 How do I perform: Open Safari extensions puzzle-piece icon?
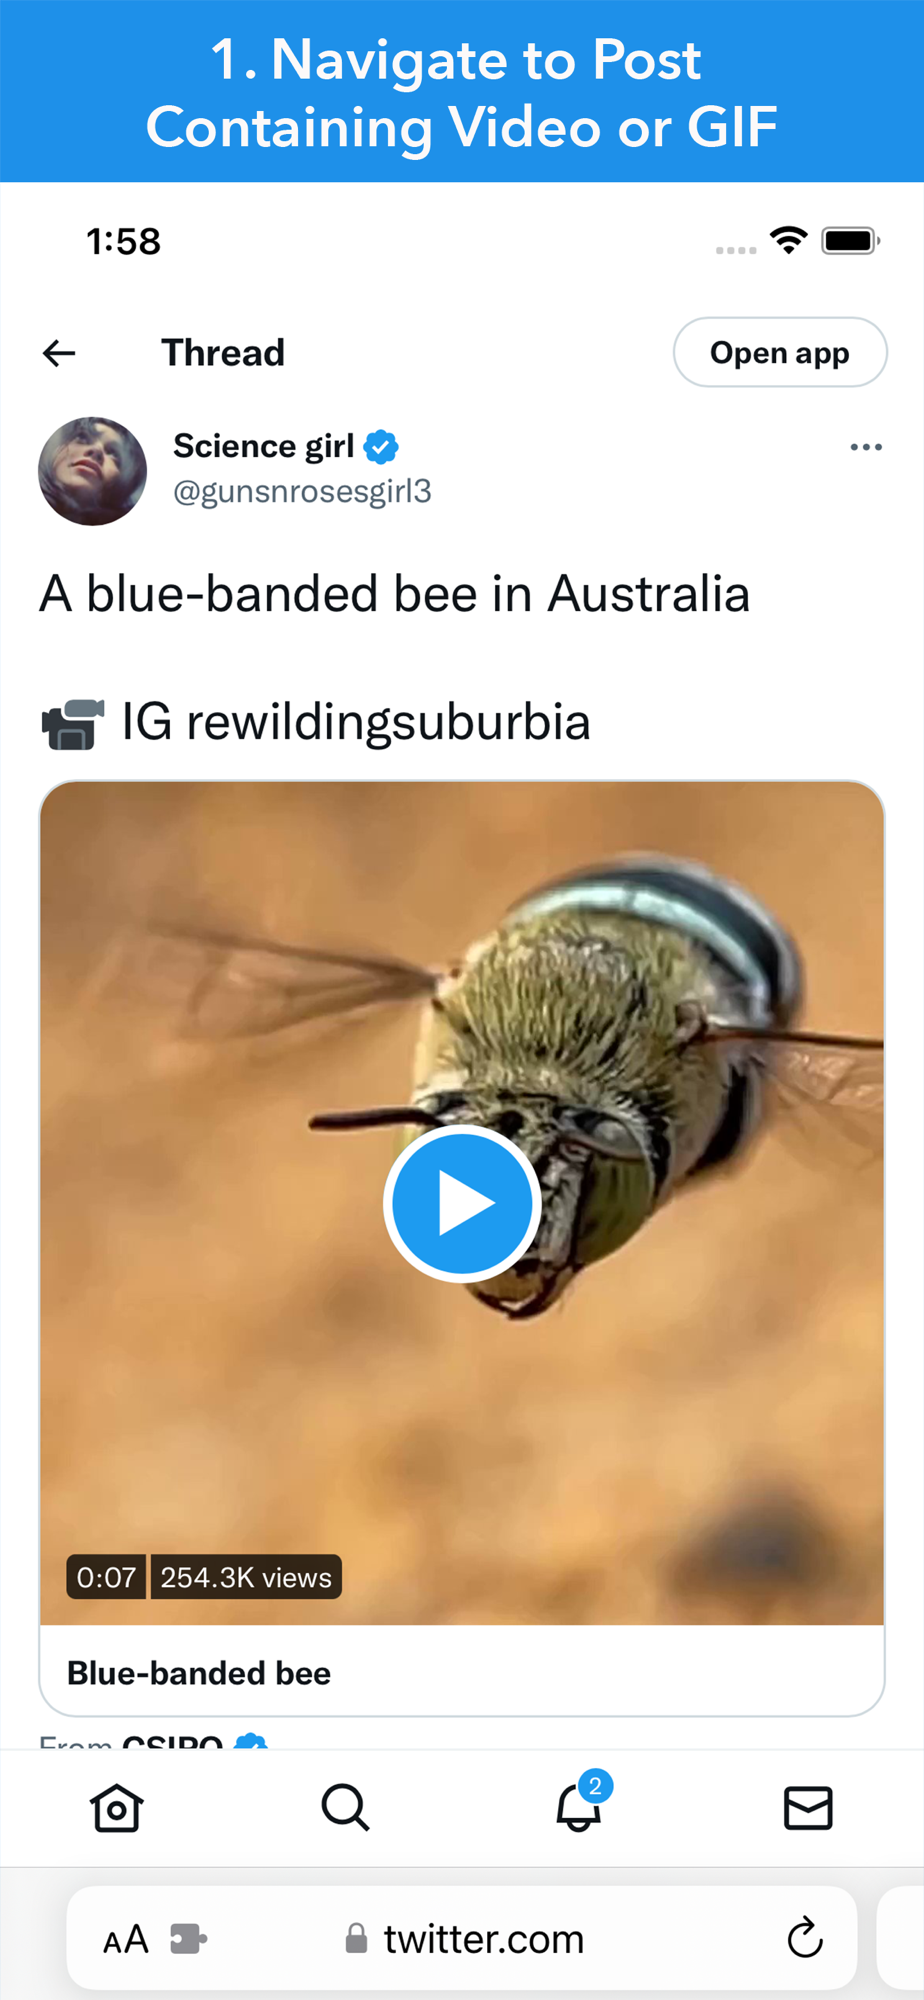[188, 1939]
